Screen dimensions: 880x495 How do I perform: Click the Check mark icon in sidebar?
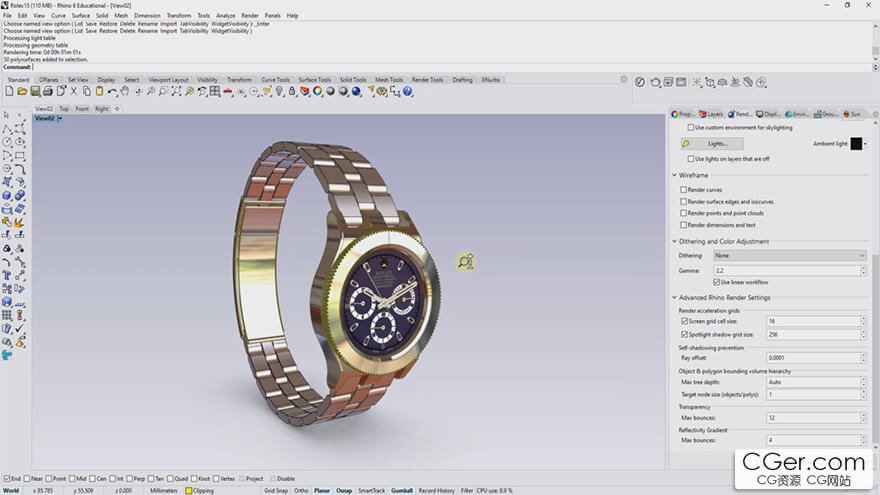pos(20,328)
